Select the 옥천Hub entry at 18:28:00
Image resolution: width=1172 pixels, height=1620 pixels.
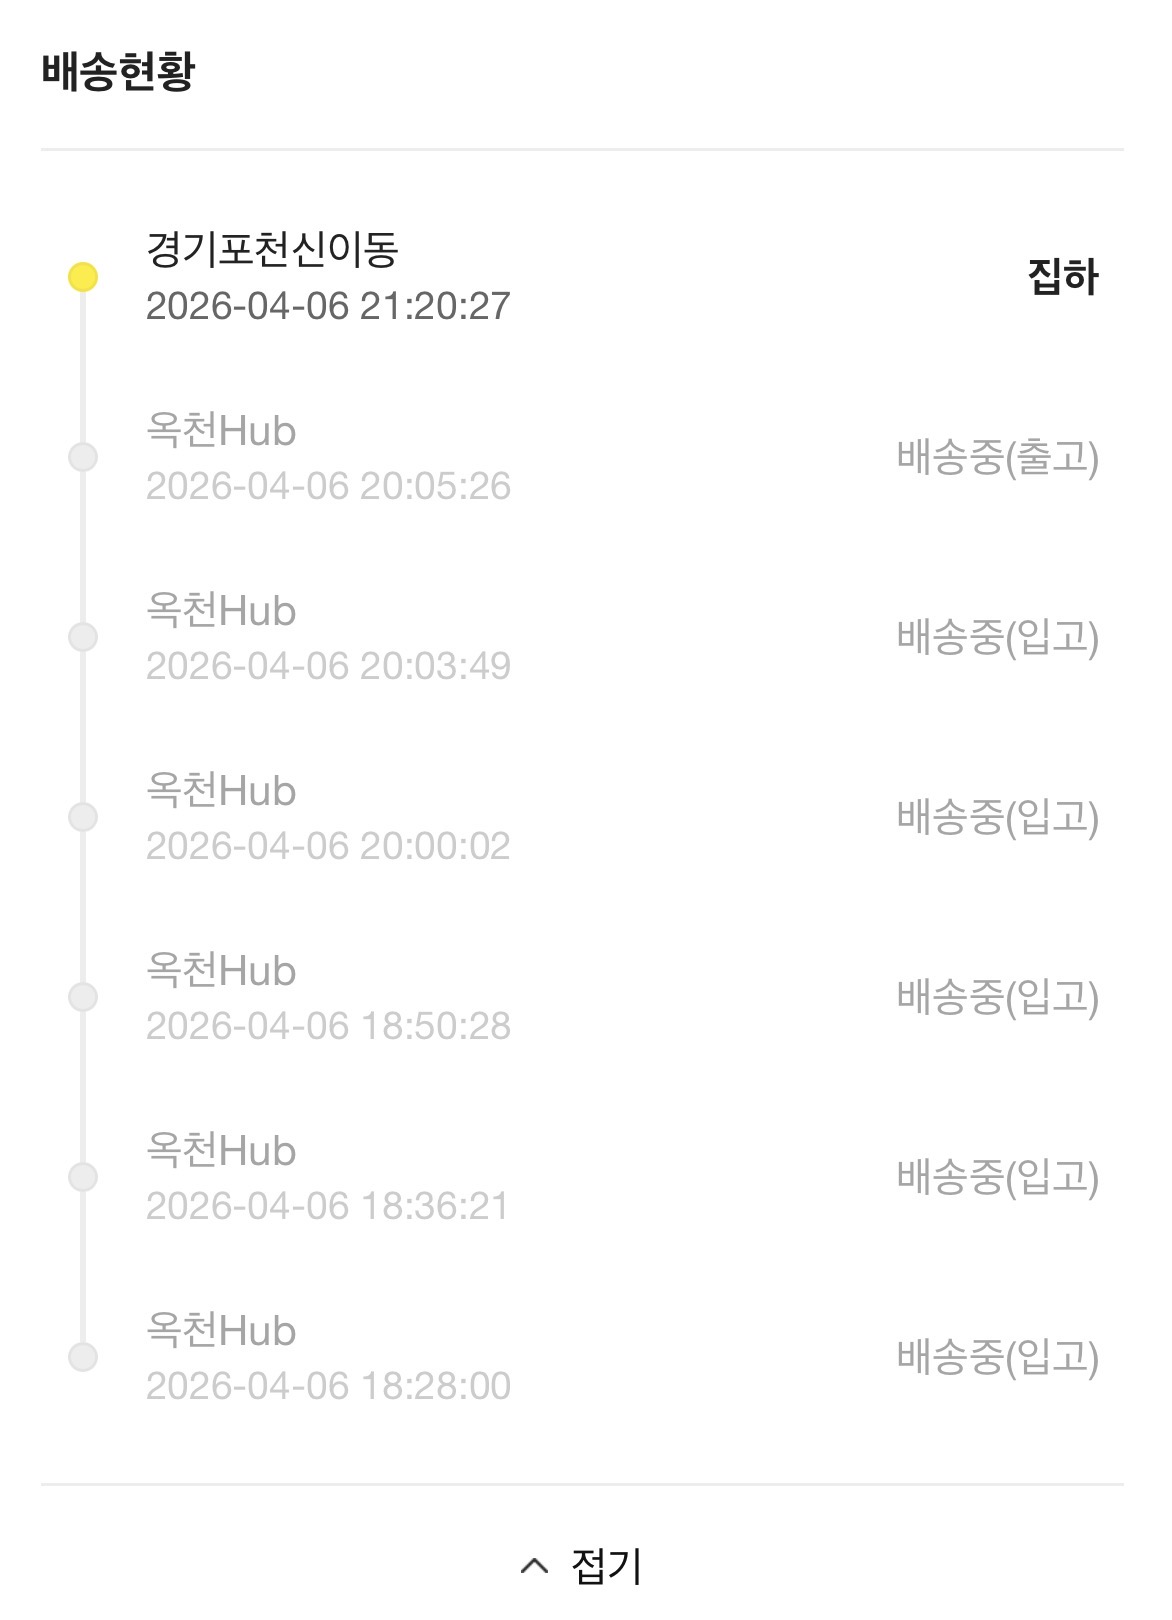tap(221, 1331)
